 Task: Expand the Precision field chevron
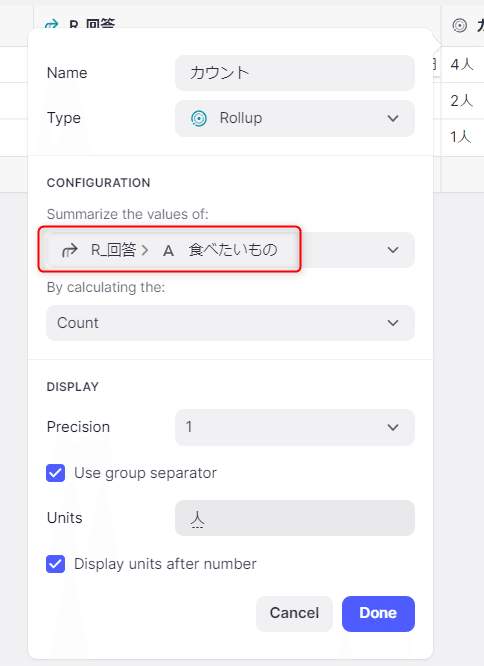point(393,427)
